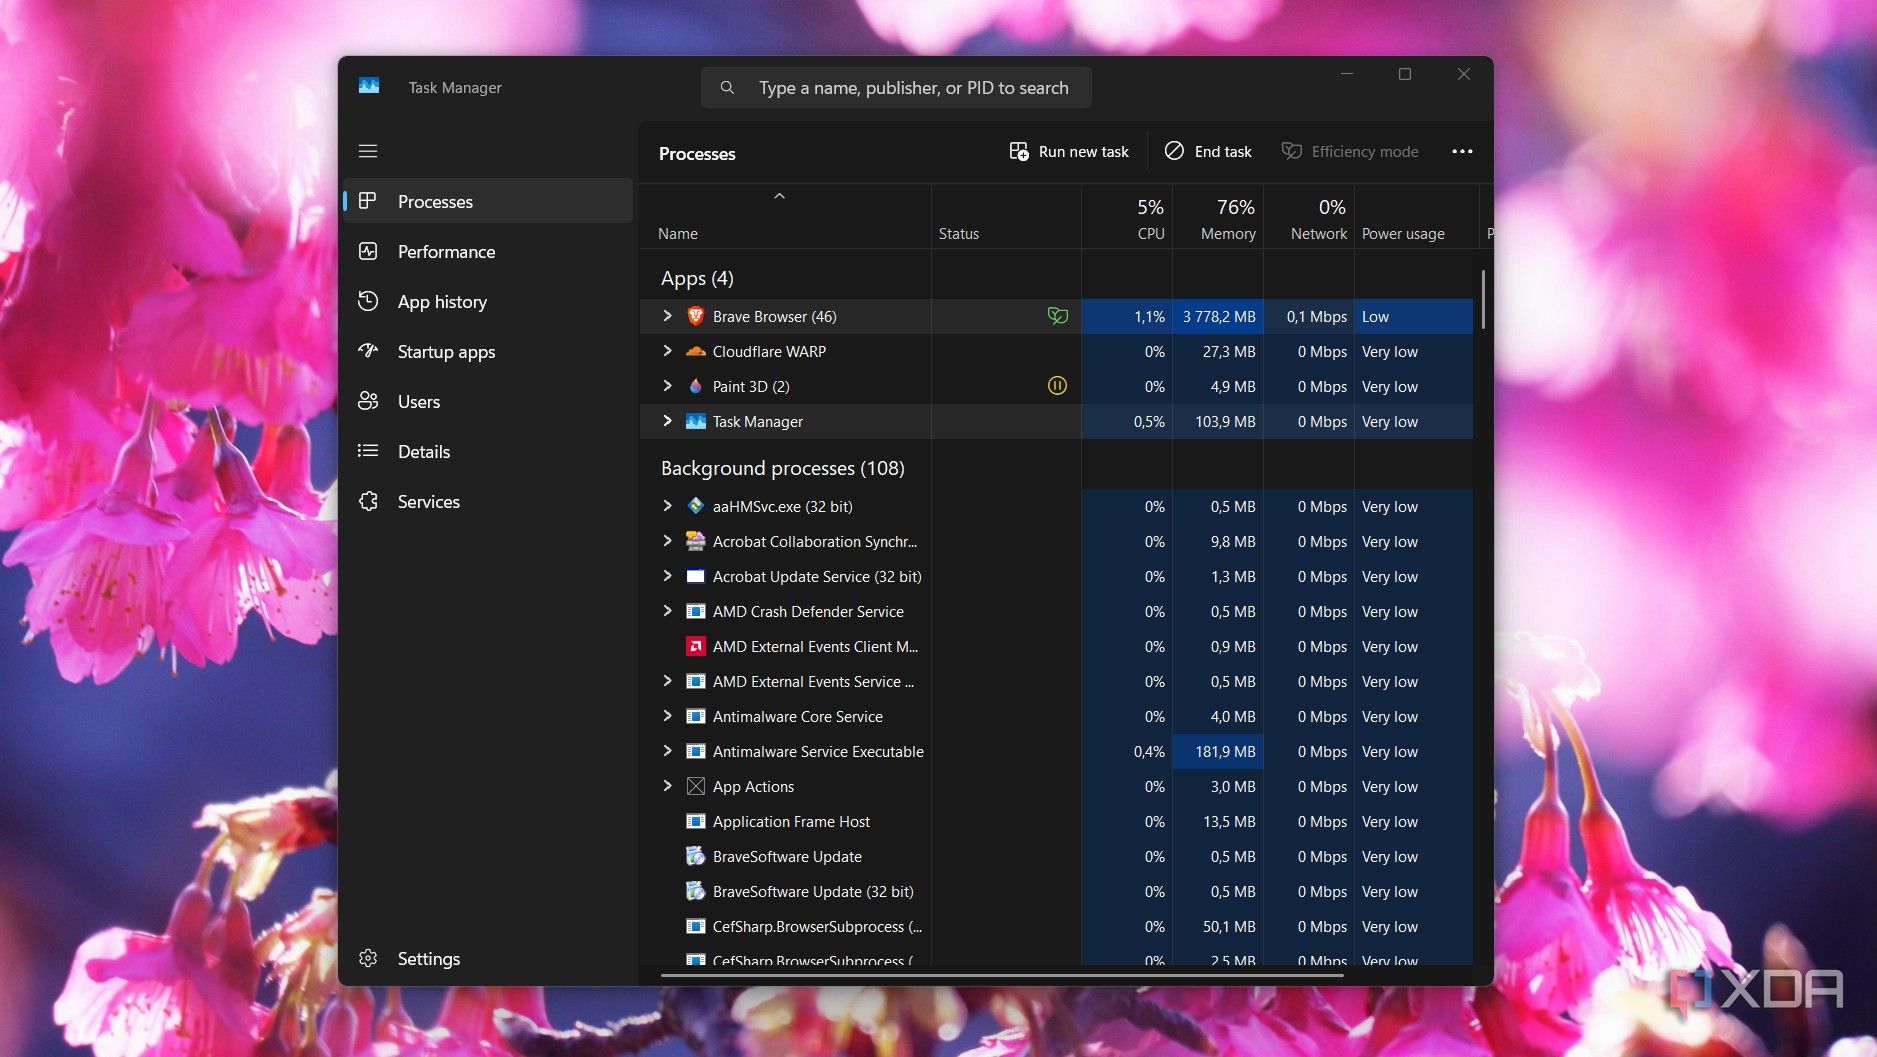This screenshot has width=1877, height=1057.
Task: Expand the Paint 3D (2) group
Action: (x=668, y=386)
